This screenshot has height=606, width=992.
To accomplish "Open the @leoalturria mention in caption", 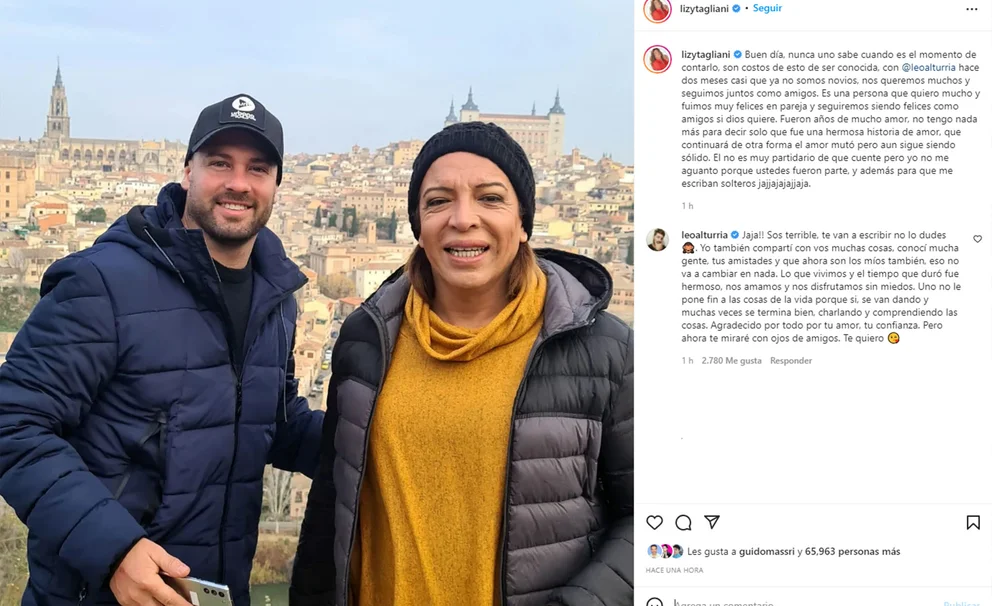I will point(928,67).
